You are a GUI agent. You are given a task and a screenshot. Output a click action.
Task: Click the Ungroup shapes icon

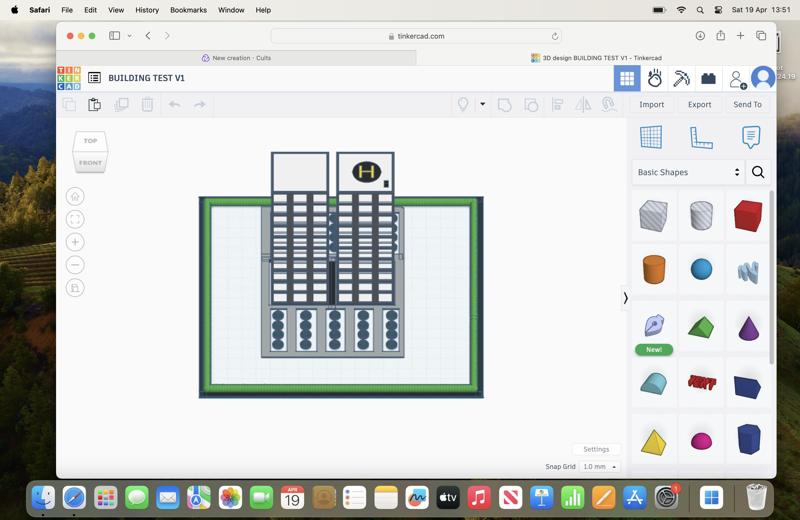pyautogui.click(x=531, y=105)
